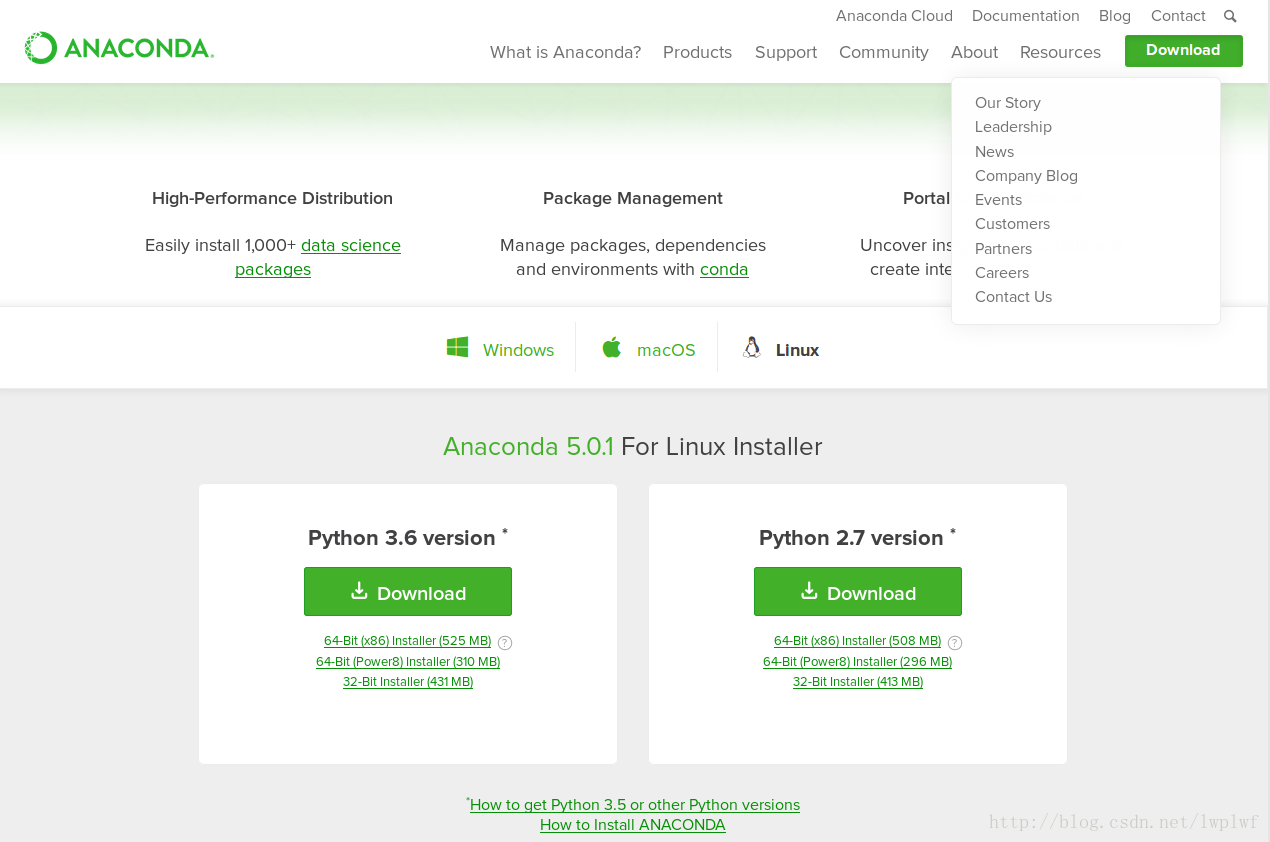Open How to Install ANACONDA link

(x=633, y=825)
